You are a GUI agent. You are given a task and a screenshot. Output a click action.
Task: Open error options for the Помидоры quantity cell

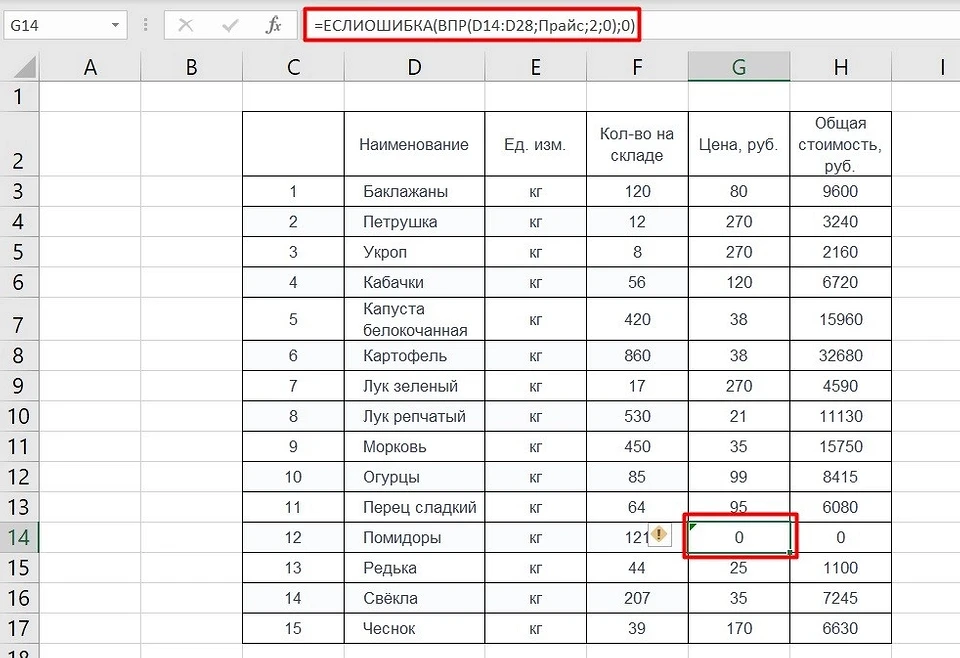[x=659, y=537]
